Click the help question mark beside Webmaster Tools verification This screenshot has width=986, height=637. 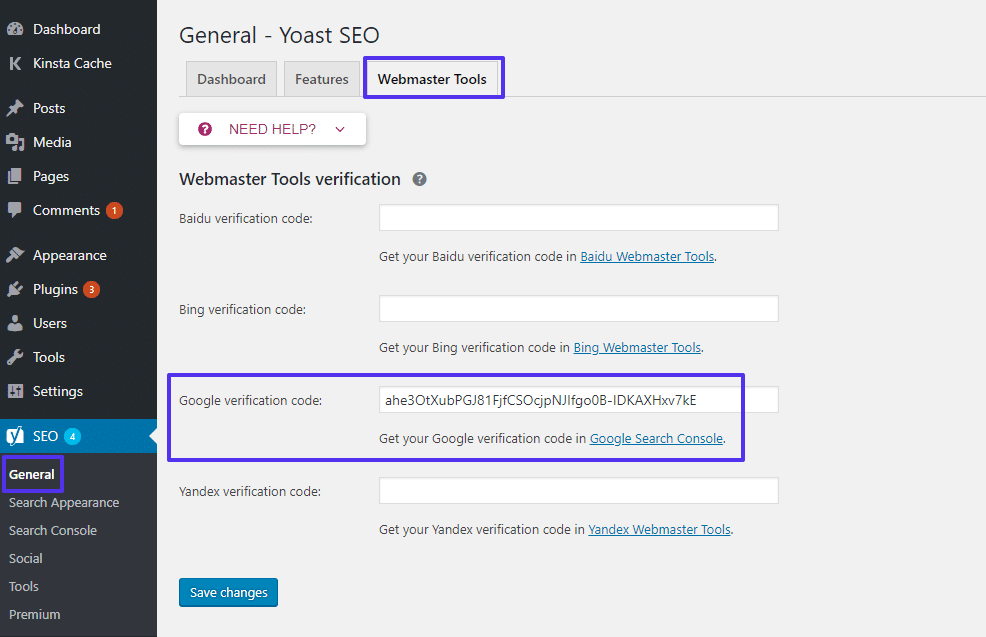coord(420,179)
